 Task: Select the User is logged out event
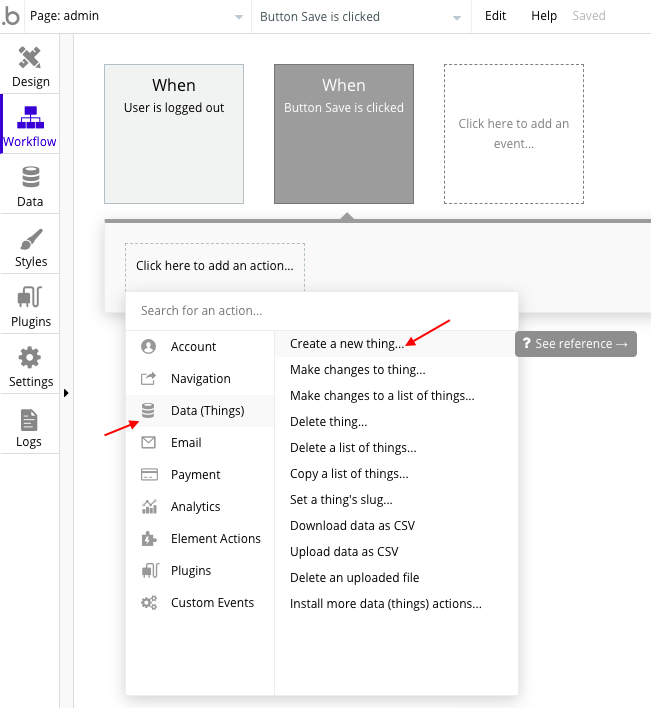(174, 134)
